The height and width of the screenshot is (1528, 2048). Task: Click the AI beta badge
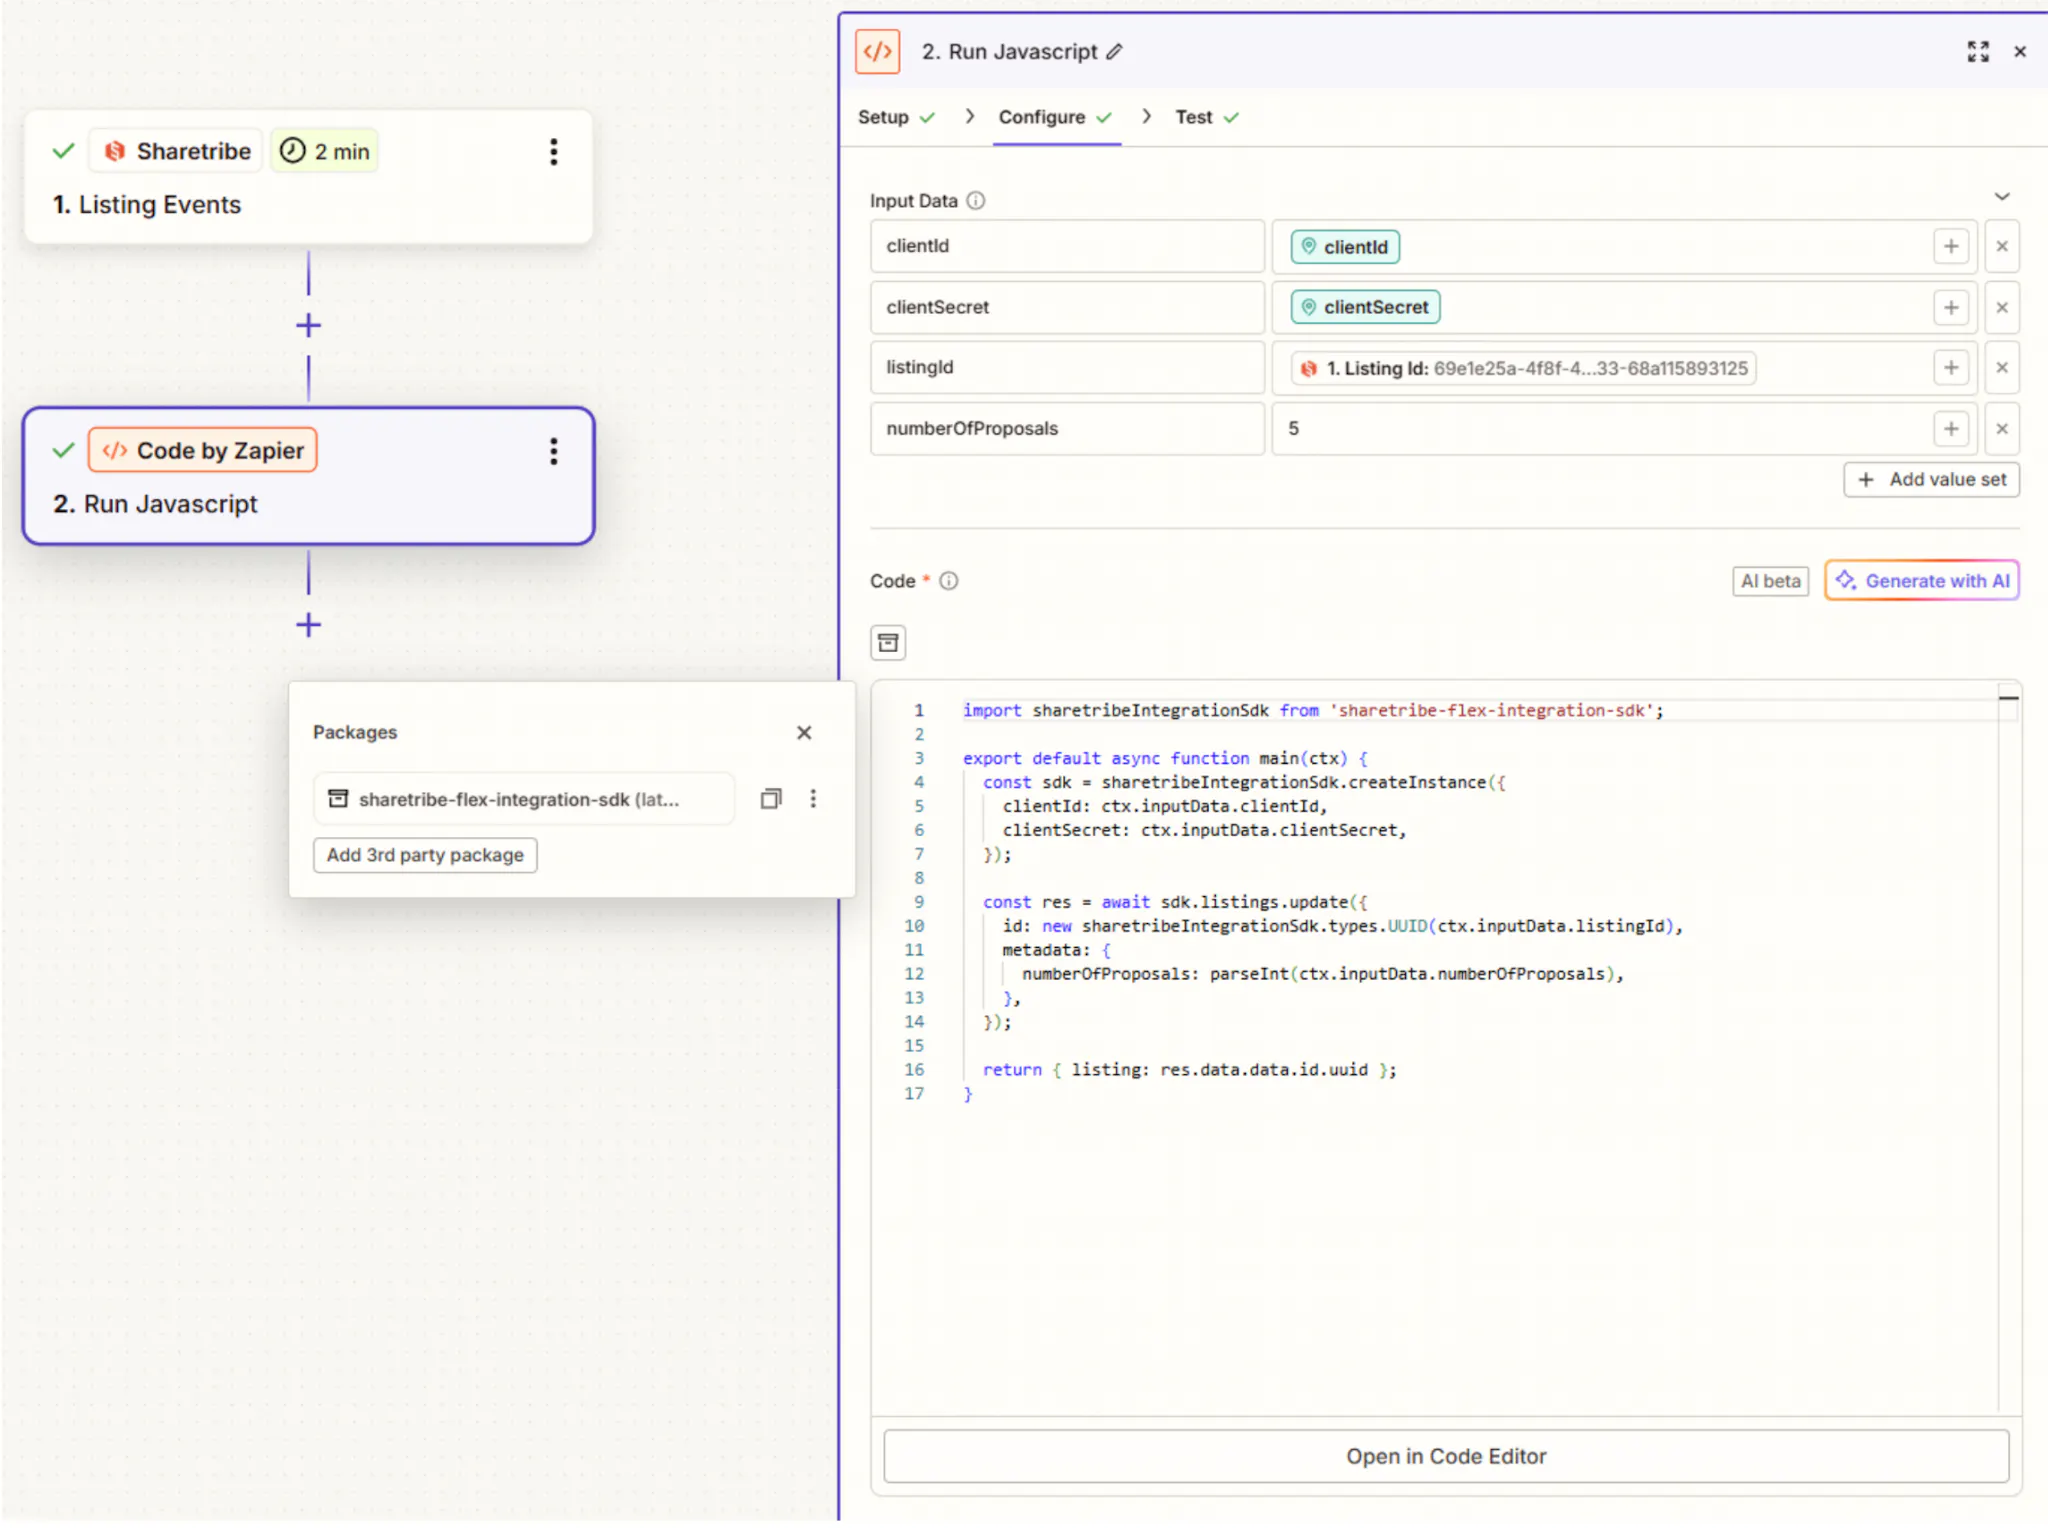point(1770,582)
